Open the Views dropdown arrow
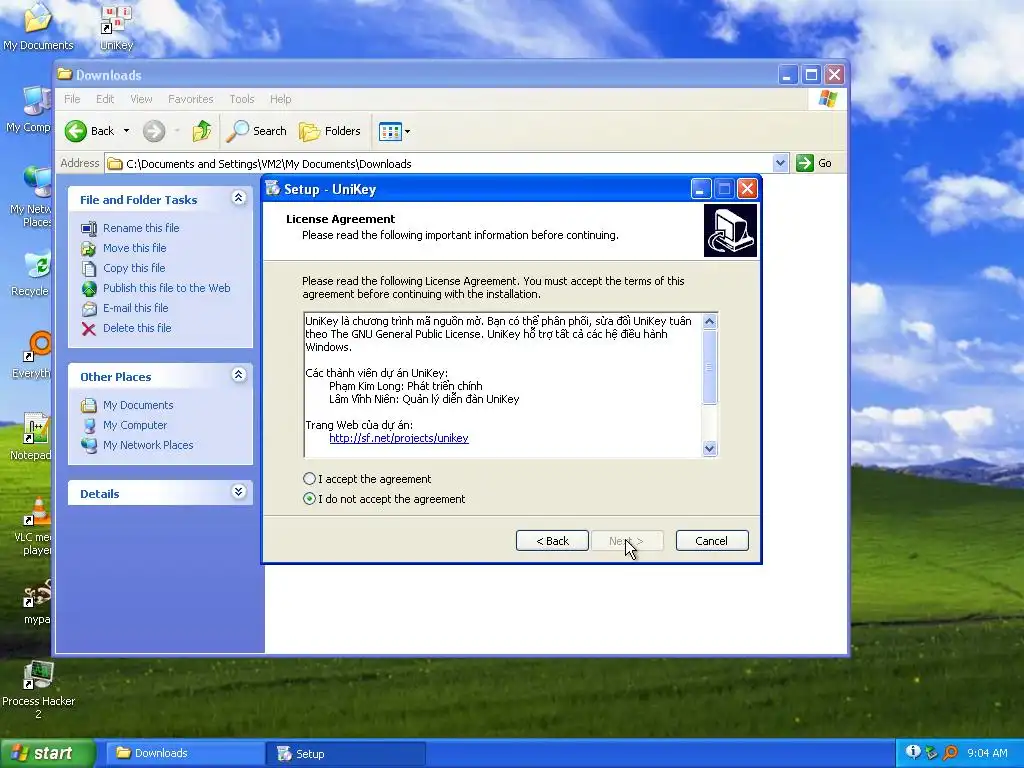The width and height of the screenshot is (1024, 768). (x=408, y=131)
